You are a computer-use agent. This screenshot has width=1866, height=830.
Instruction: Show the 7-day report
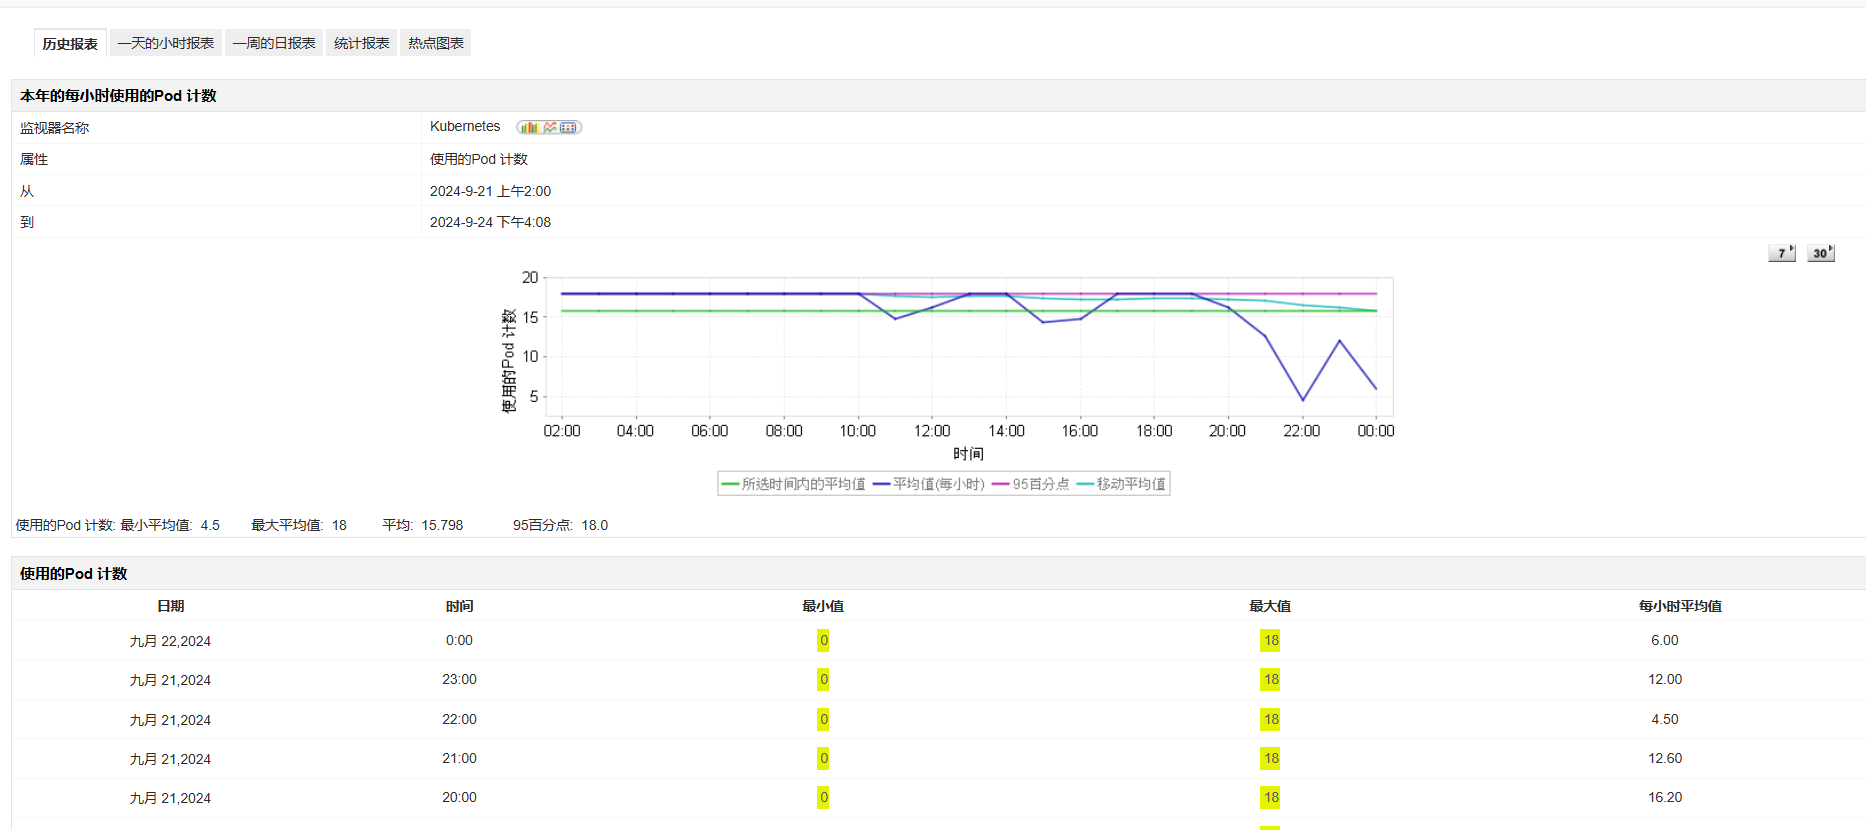click(1782, 253)
